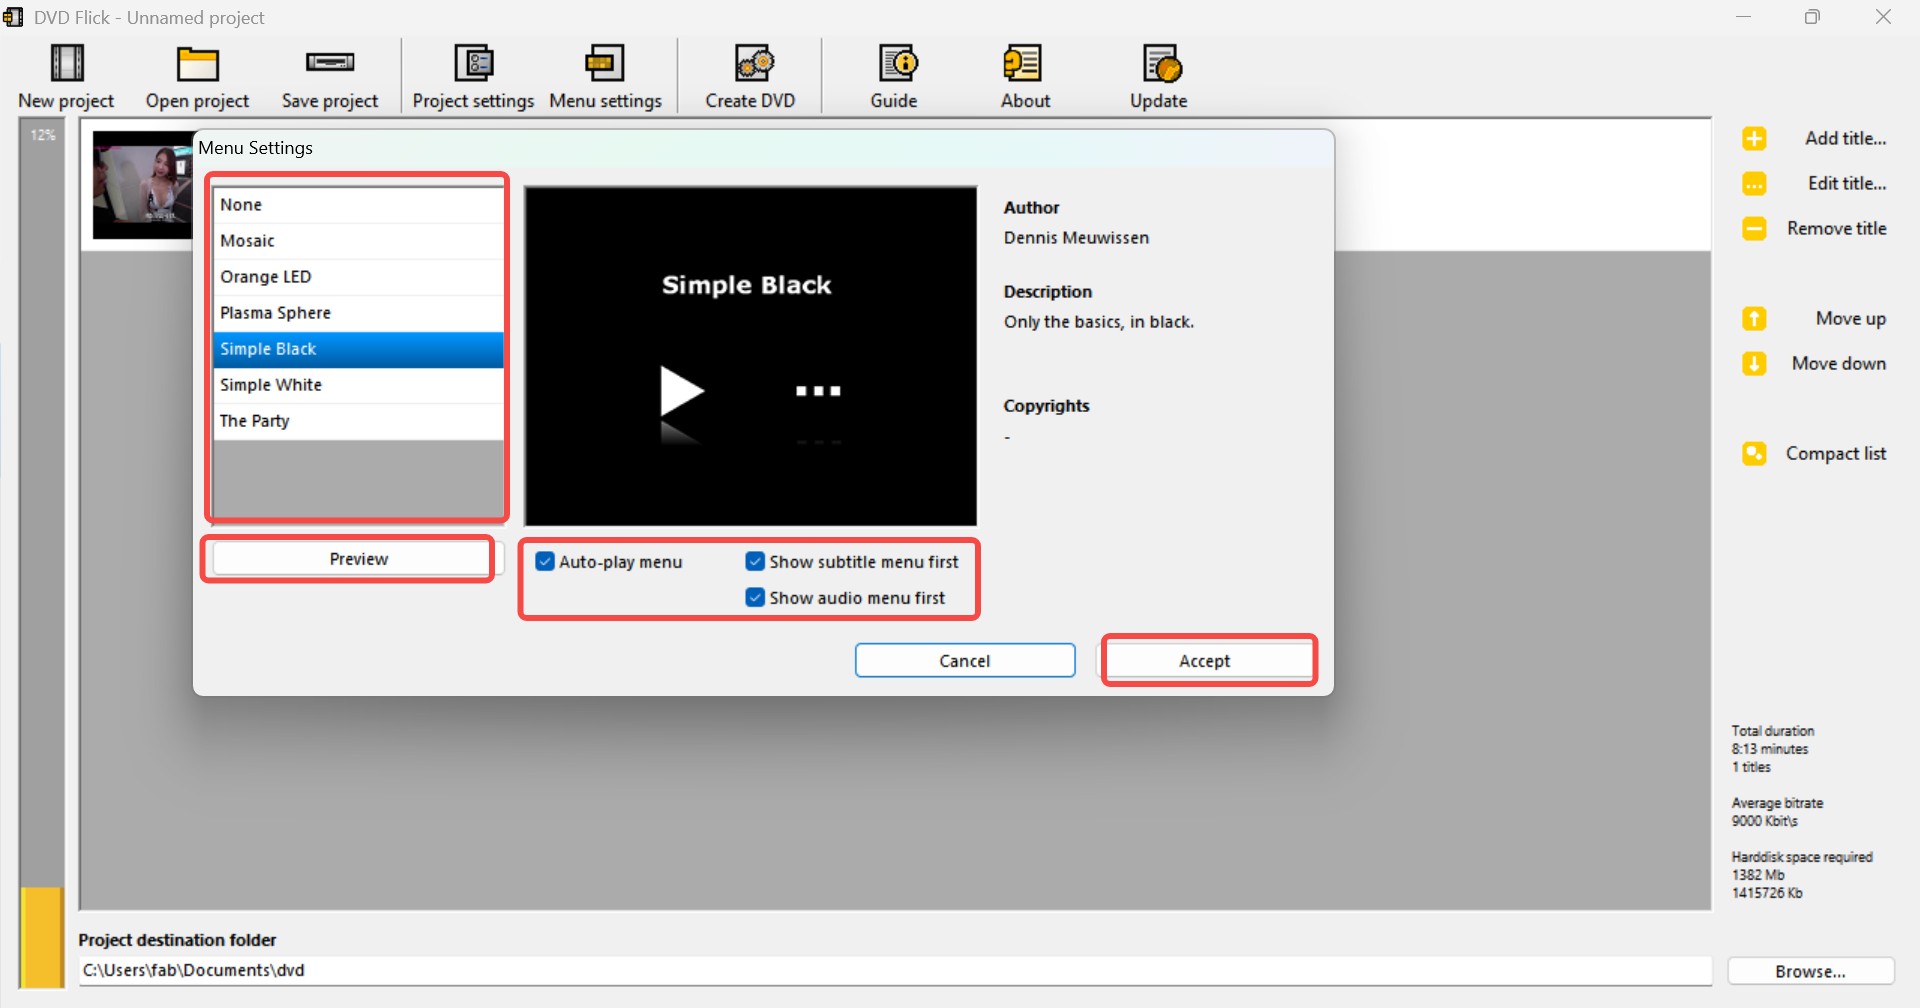Disable Auto-play menu

coord(545,561)
